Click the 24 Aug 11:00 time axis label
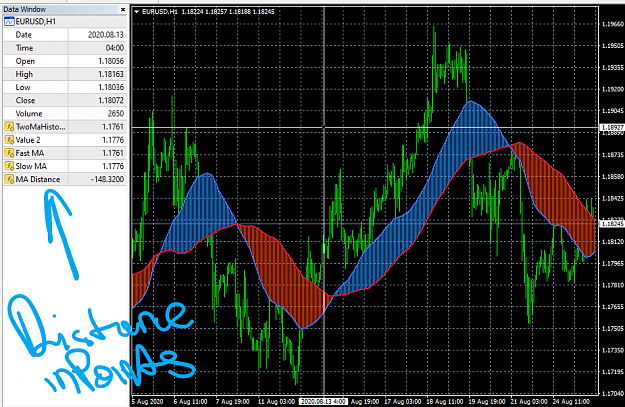625x407 pixels. (x=571, y=401)
